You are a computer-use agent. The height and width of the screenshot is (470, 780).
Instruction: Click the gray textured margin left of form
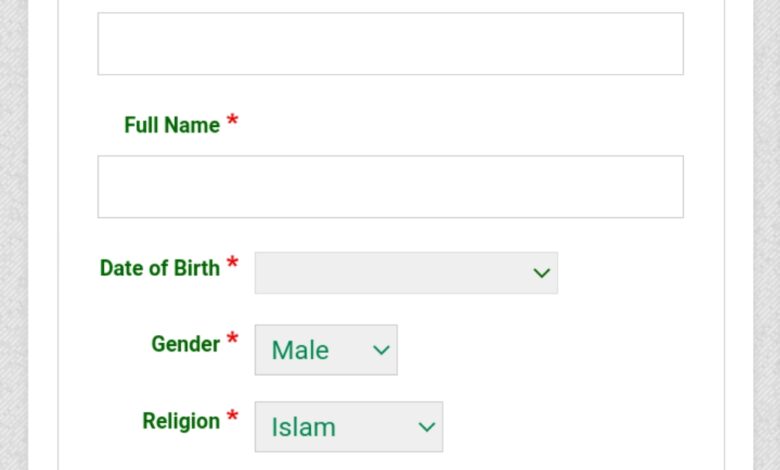pyautogui.click(x=14, y=235)
